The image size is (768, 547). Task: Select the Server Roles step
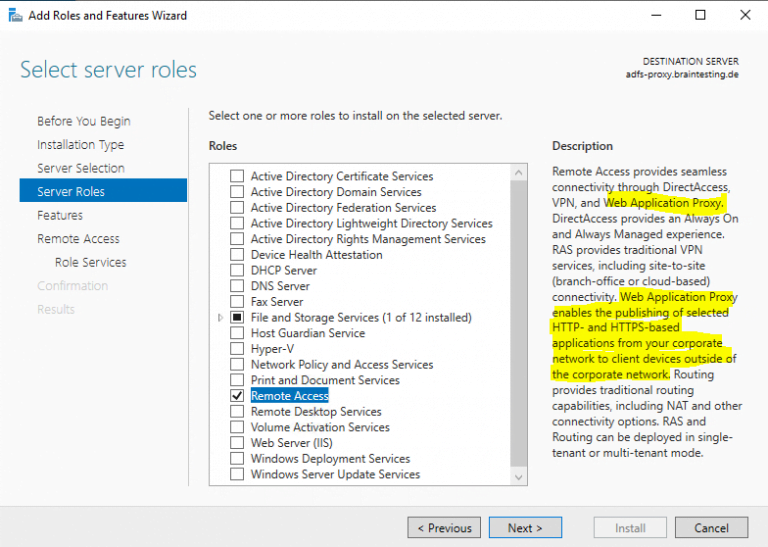103,190
